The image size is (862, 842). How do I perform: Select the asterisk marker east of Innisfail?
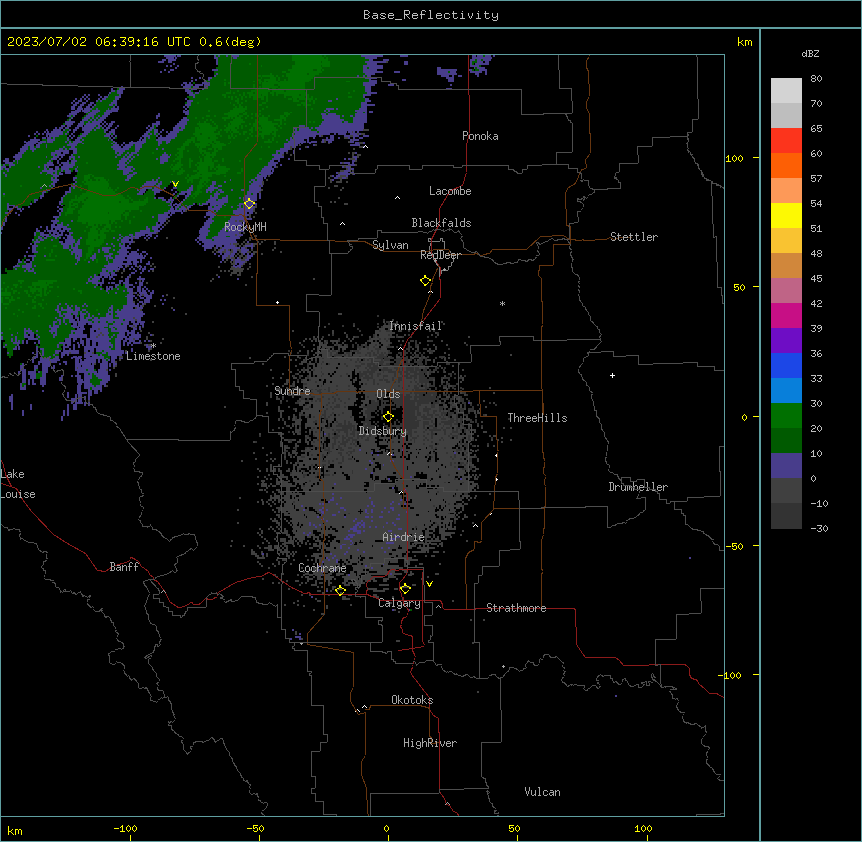pyautogui.click(x=502, y=303)
